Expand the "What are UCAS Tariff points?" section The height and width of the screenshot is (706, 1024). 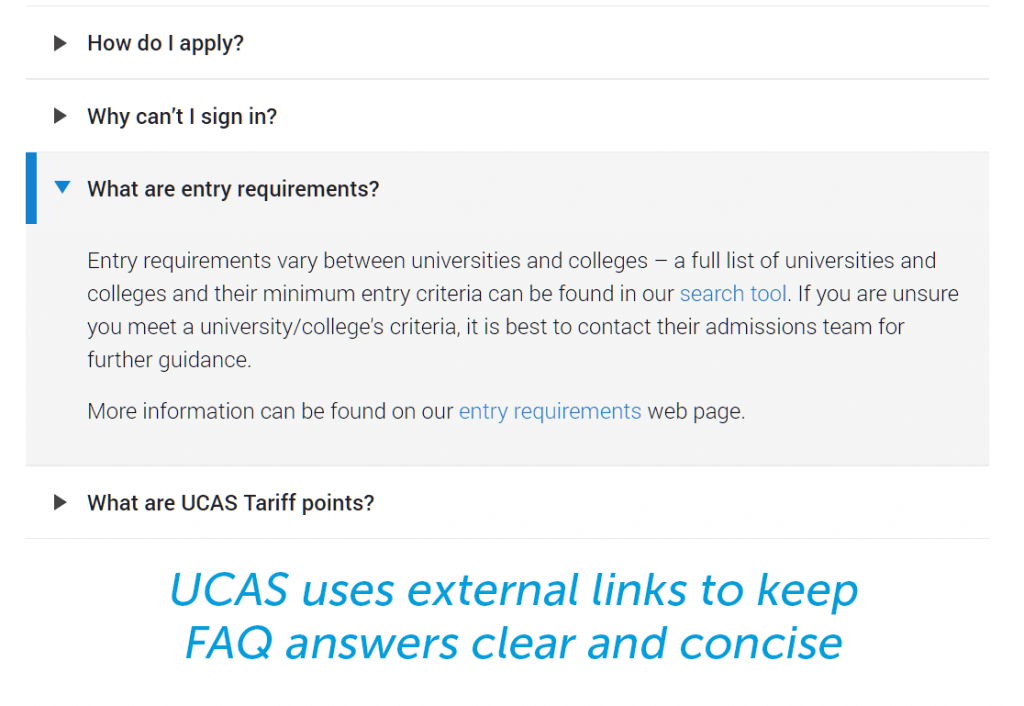pyautogui.click(x=230, y=503)
